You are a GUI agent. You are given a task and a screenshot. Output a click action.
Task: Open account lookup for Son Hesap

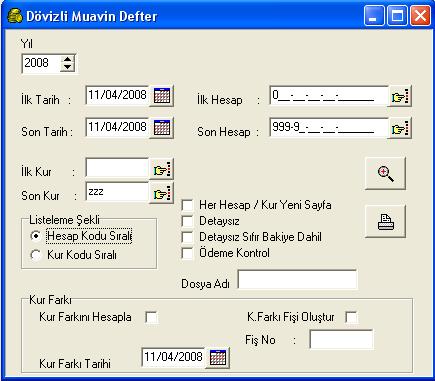(400, 128)
